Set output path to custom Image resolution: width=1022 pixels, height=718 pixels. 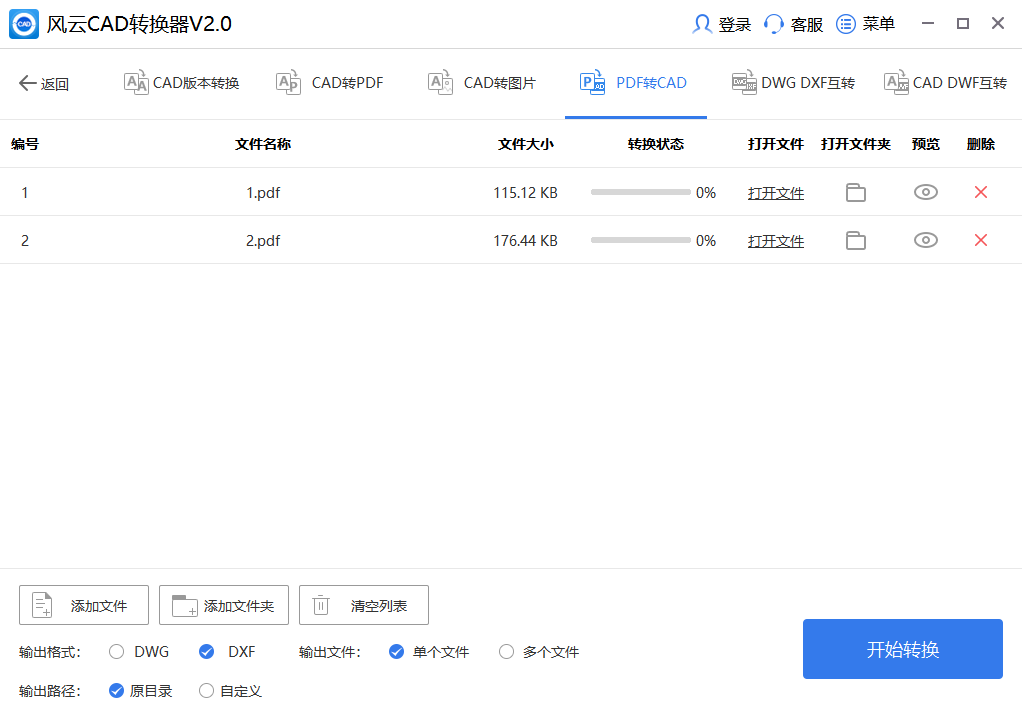tap(207, 690)
